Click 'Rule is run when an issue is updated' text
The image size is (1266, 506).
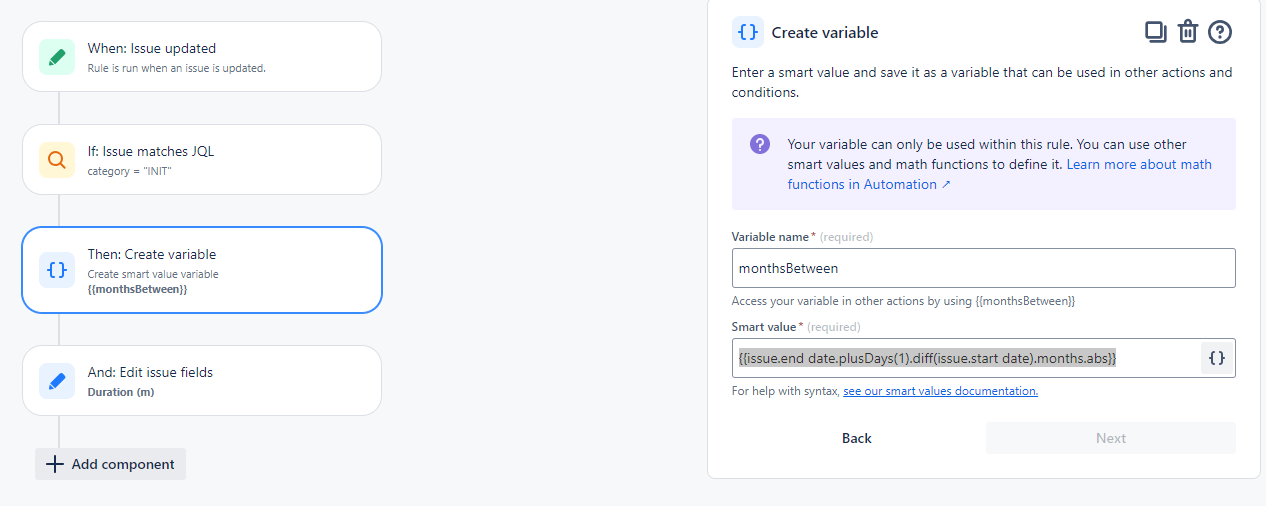tap(177, 68)
